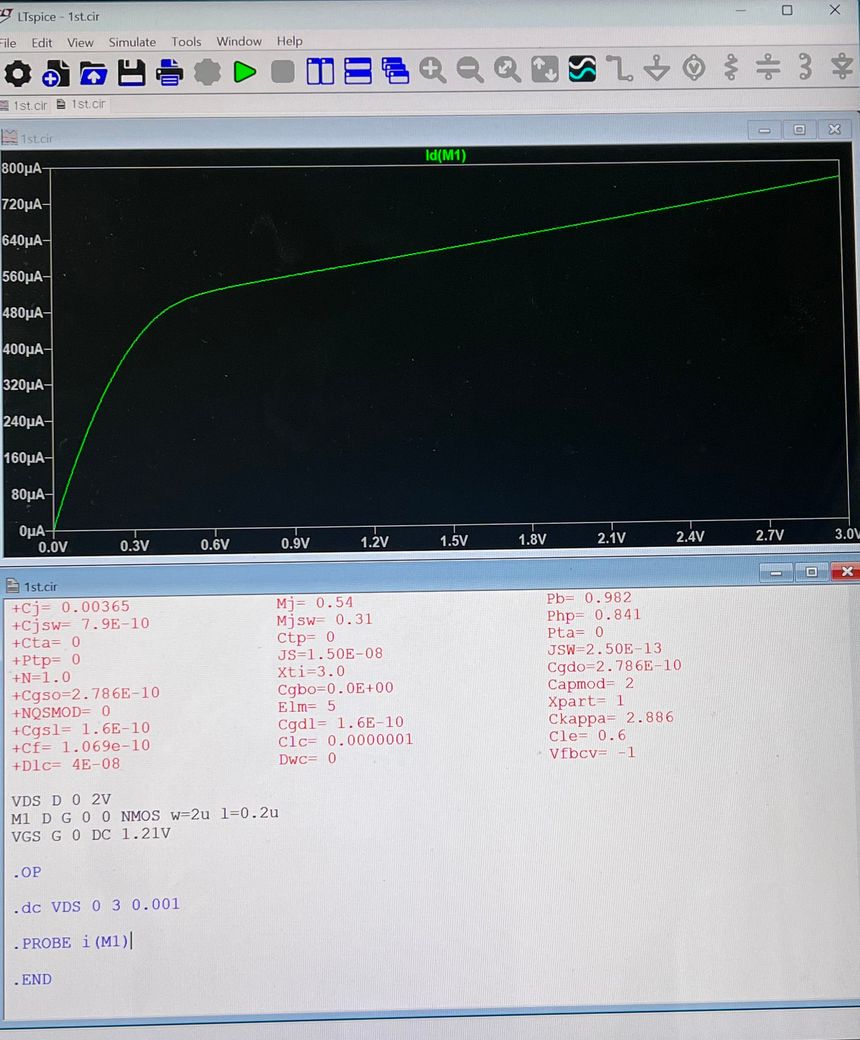Select the Inductor component tool

(805, 69)
